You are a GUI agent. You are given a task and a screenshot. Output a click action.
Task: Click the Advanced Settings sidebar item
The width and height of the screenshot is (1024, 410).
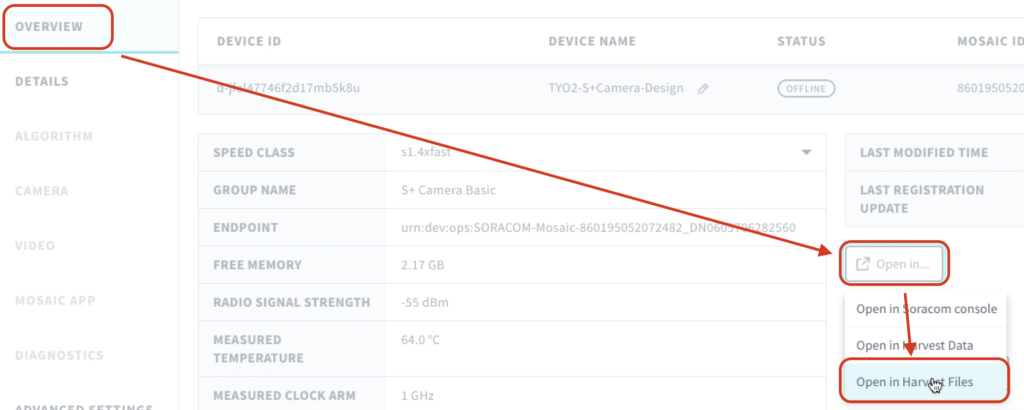coord(84,406)
